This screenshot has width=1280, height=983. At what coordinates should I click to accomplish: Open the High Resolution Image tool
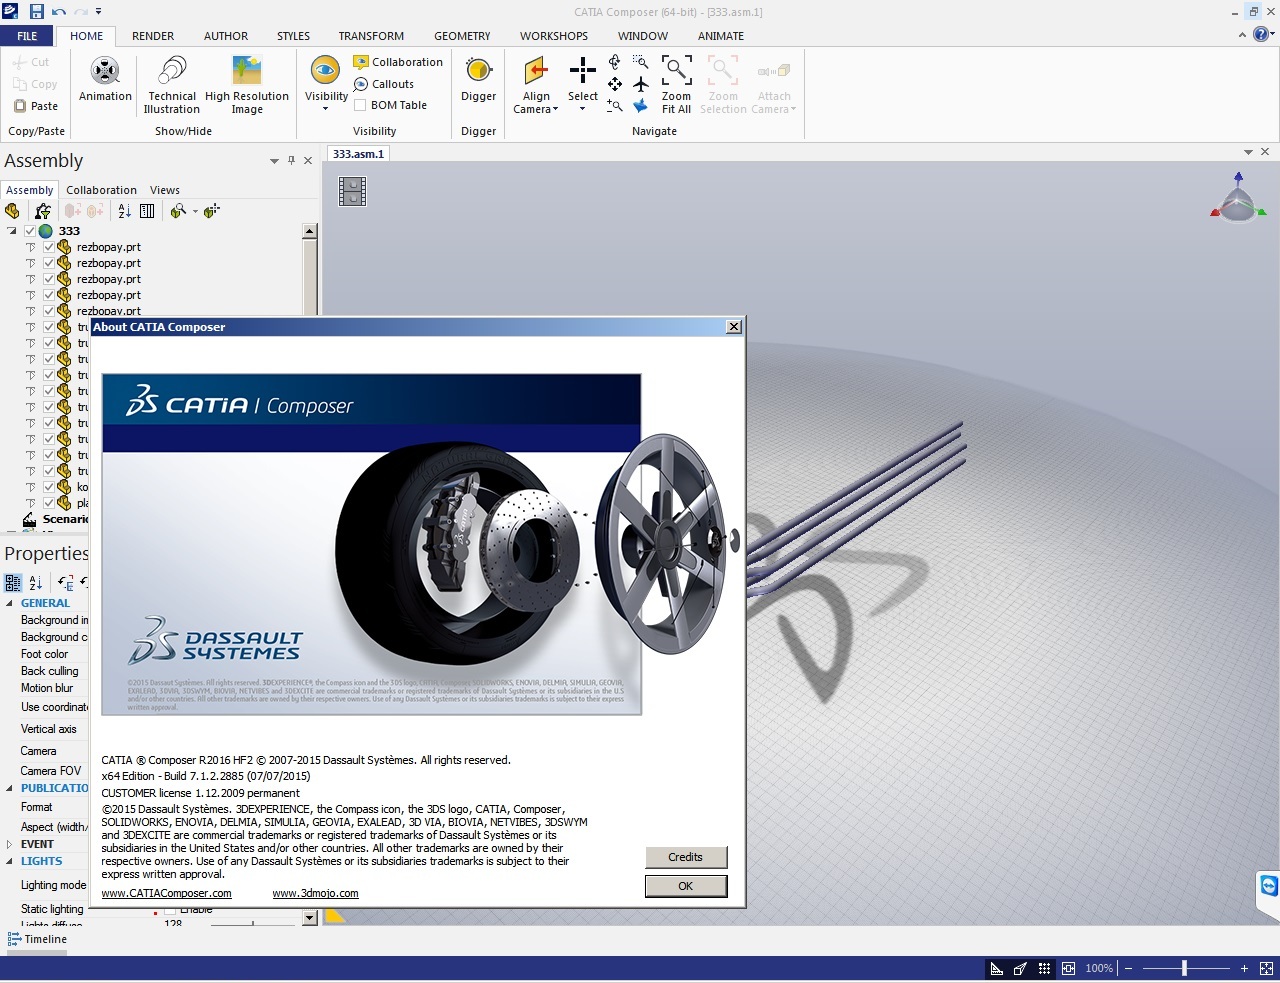point(247,85)
